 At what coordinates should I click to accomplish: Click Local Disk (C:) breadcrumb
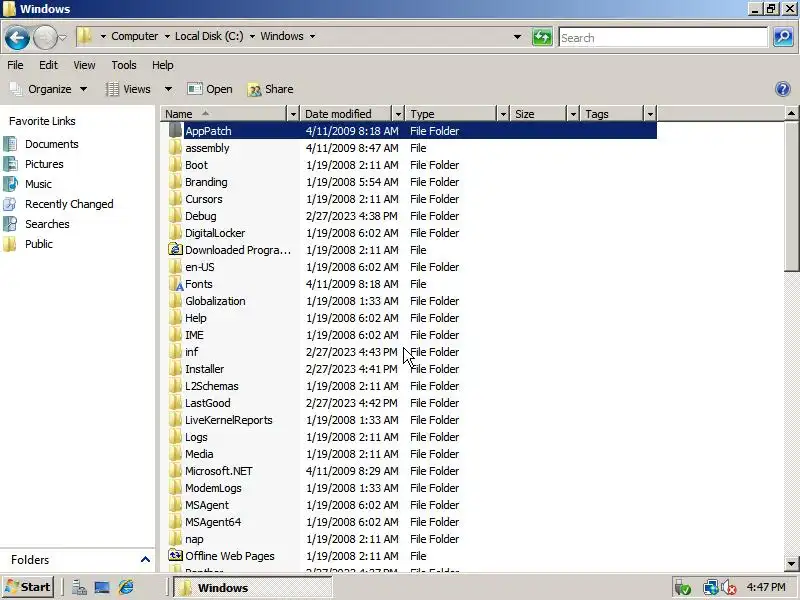coord(209,36)
